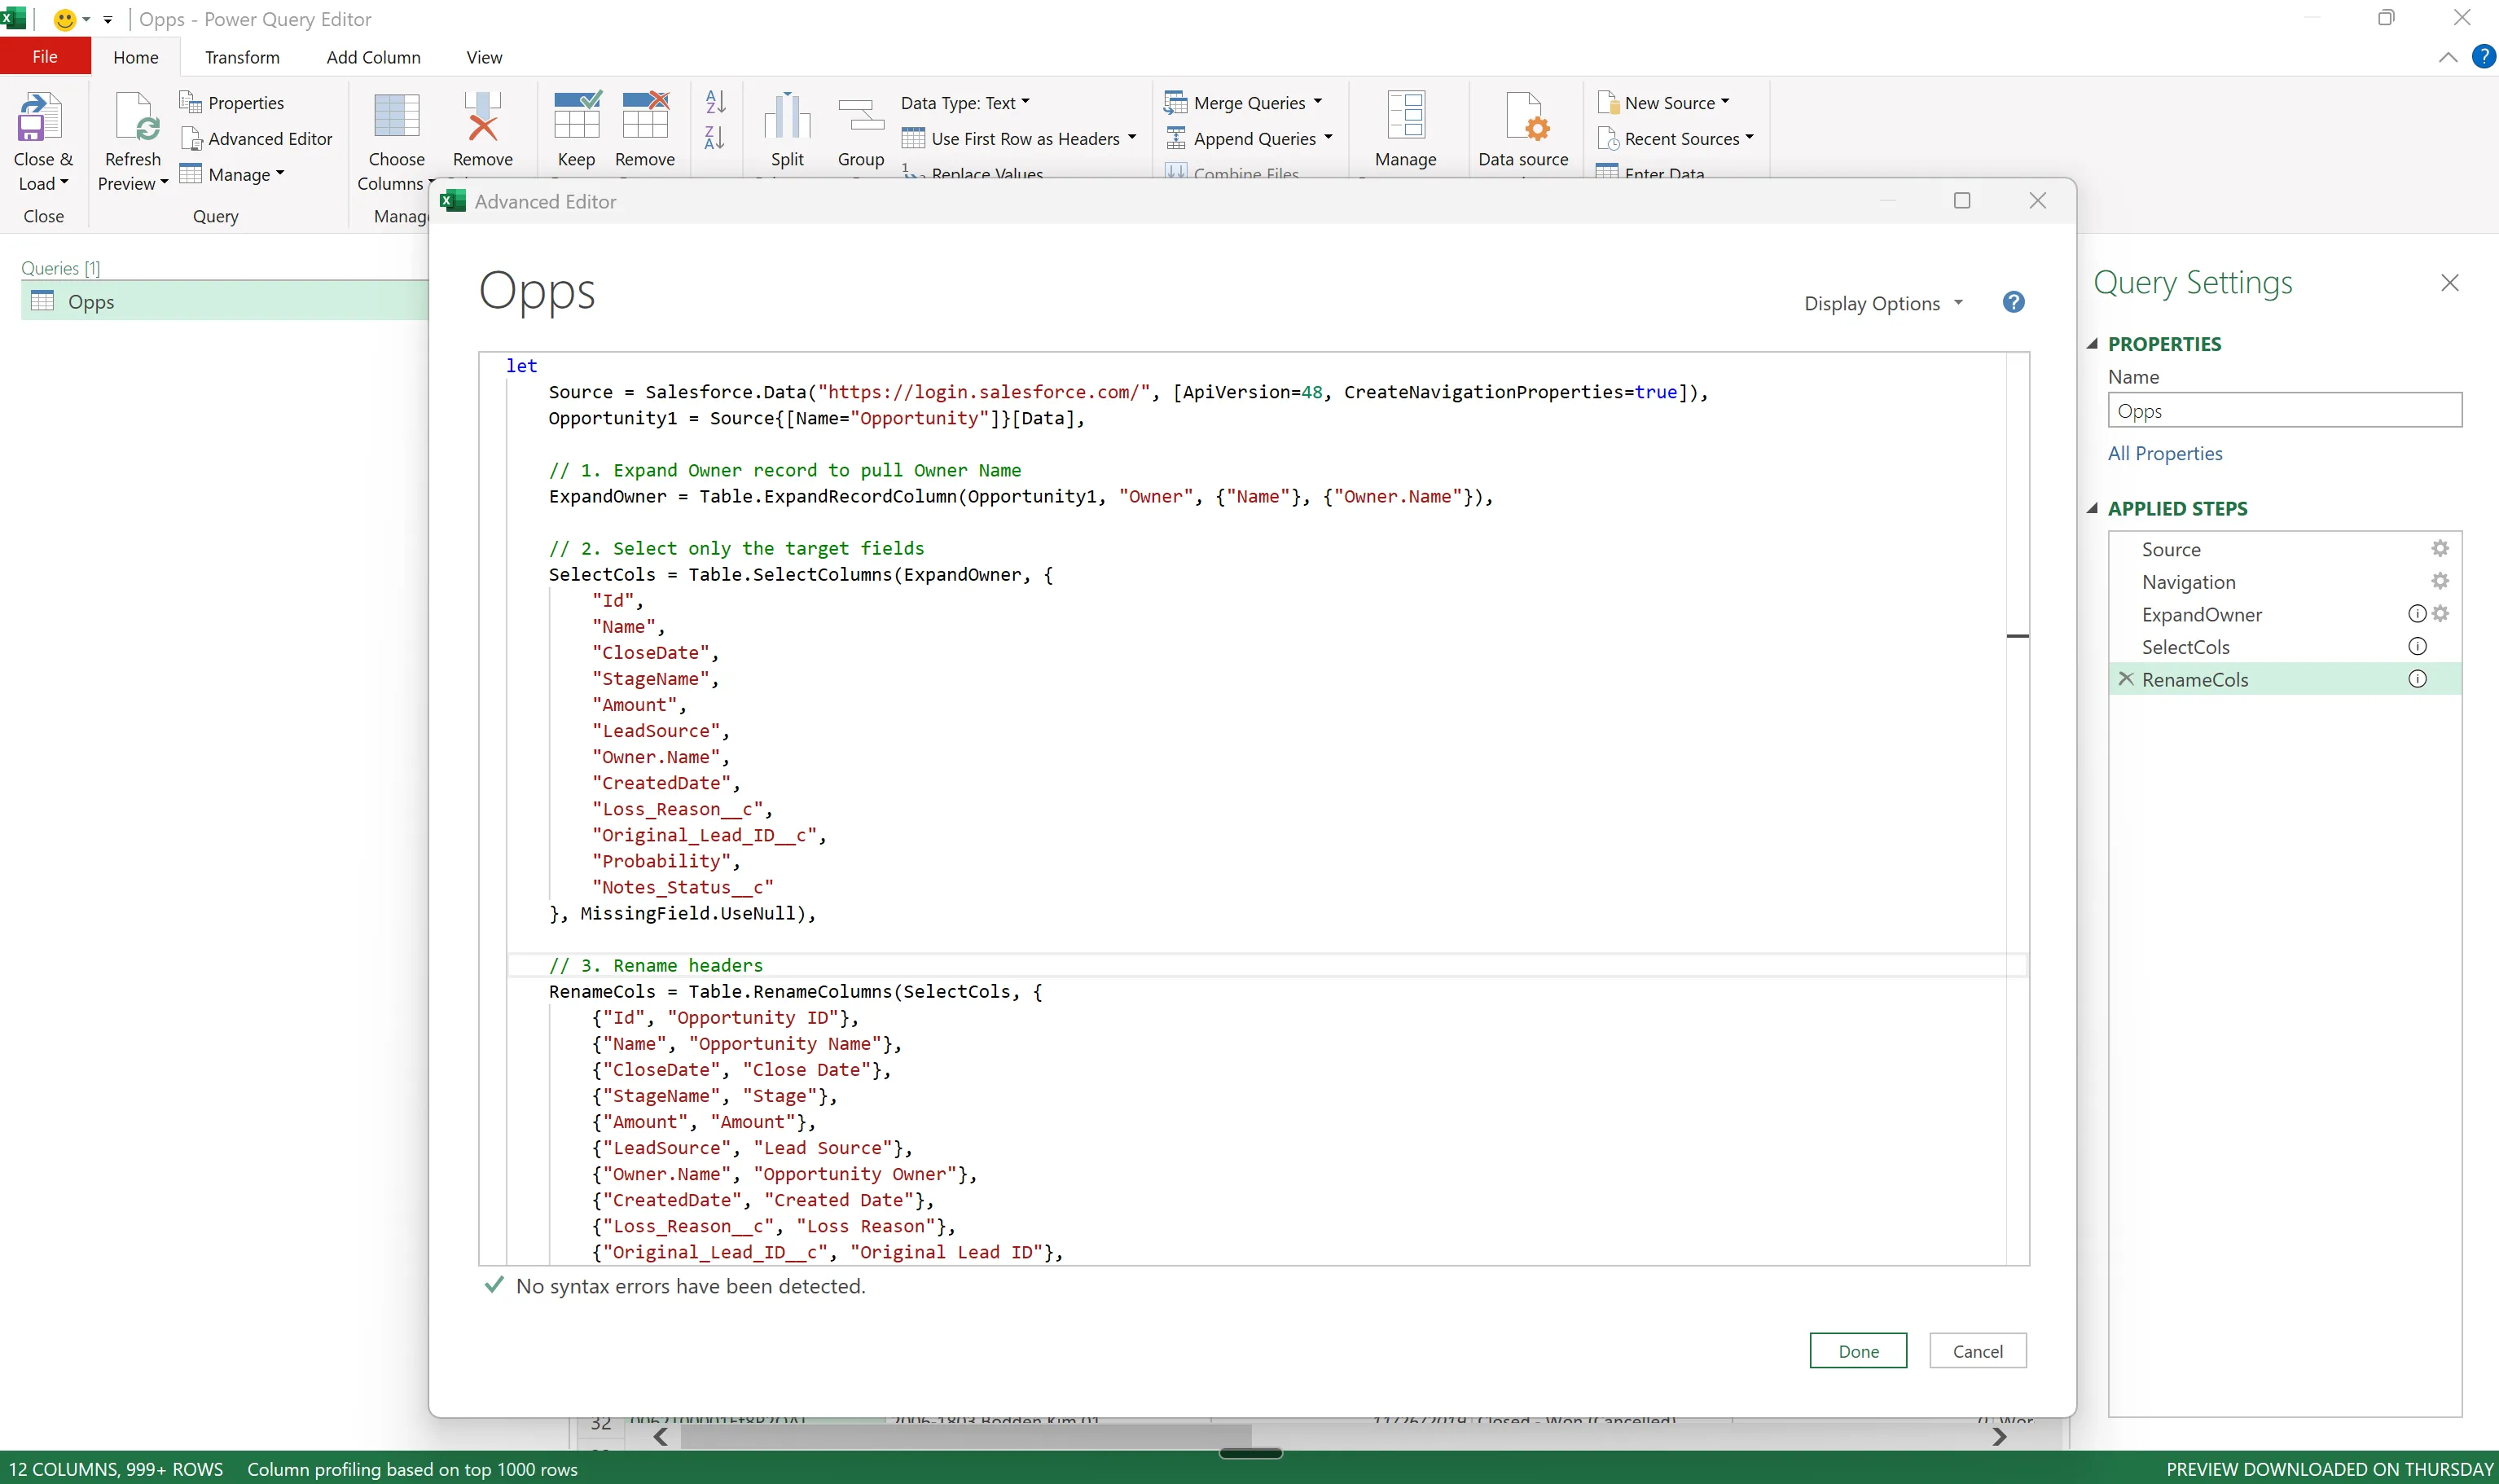
Task: Click the Cancel button
Action: (x=1977, y=1350)
